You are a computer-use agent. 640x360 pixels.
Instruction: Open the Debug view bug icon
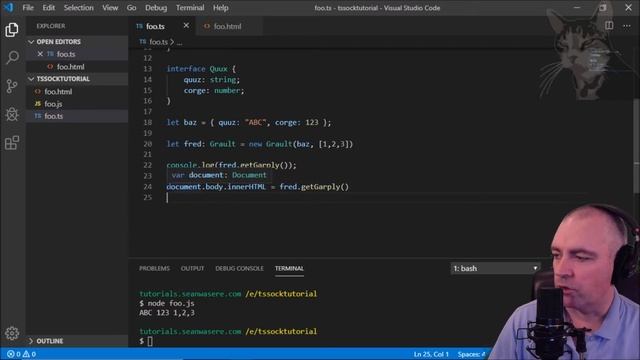click(12, 114)
